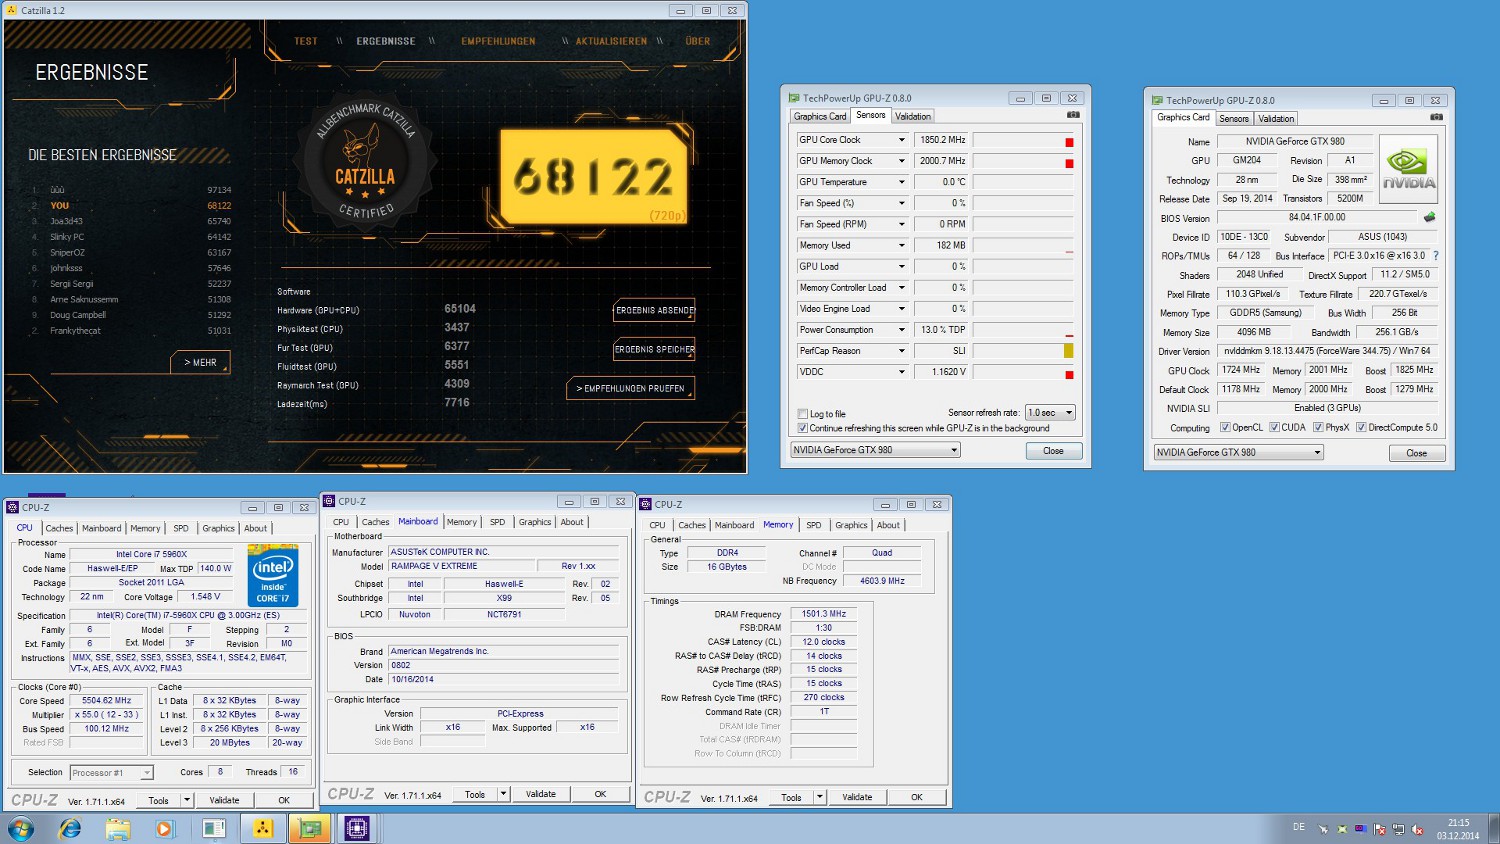Click the clock showing 21:15
This screenshot has width=1500, height=844.
(x=1458, y=823)
